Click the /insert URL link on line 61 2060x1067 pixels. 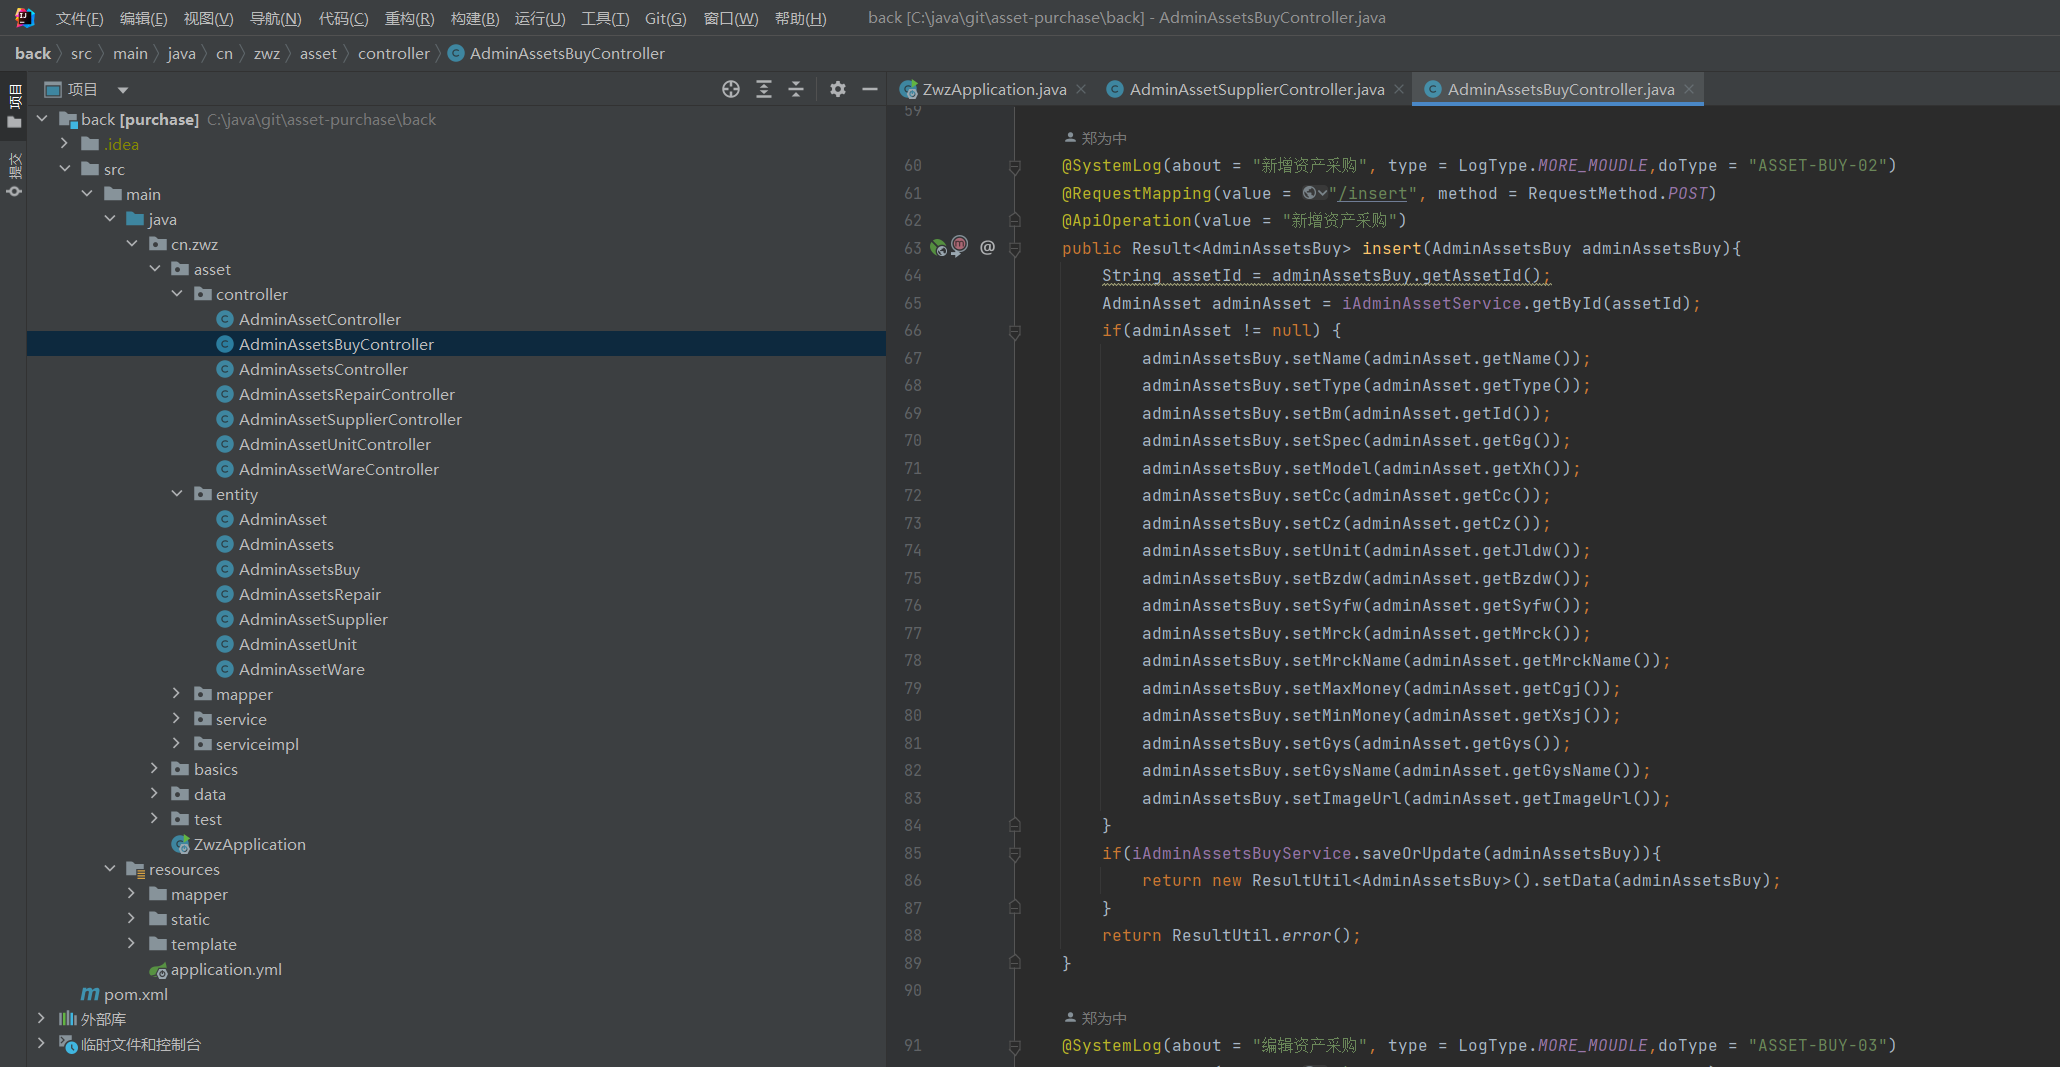coord(1372,193)
